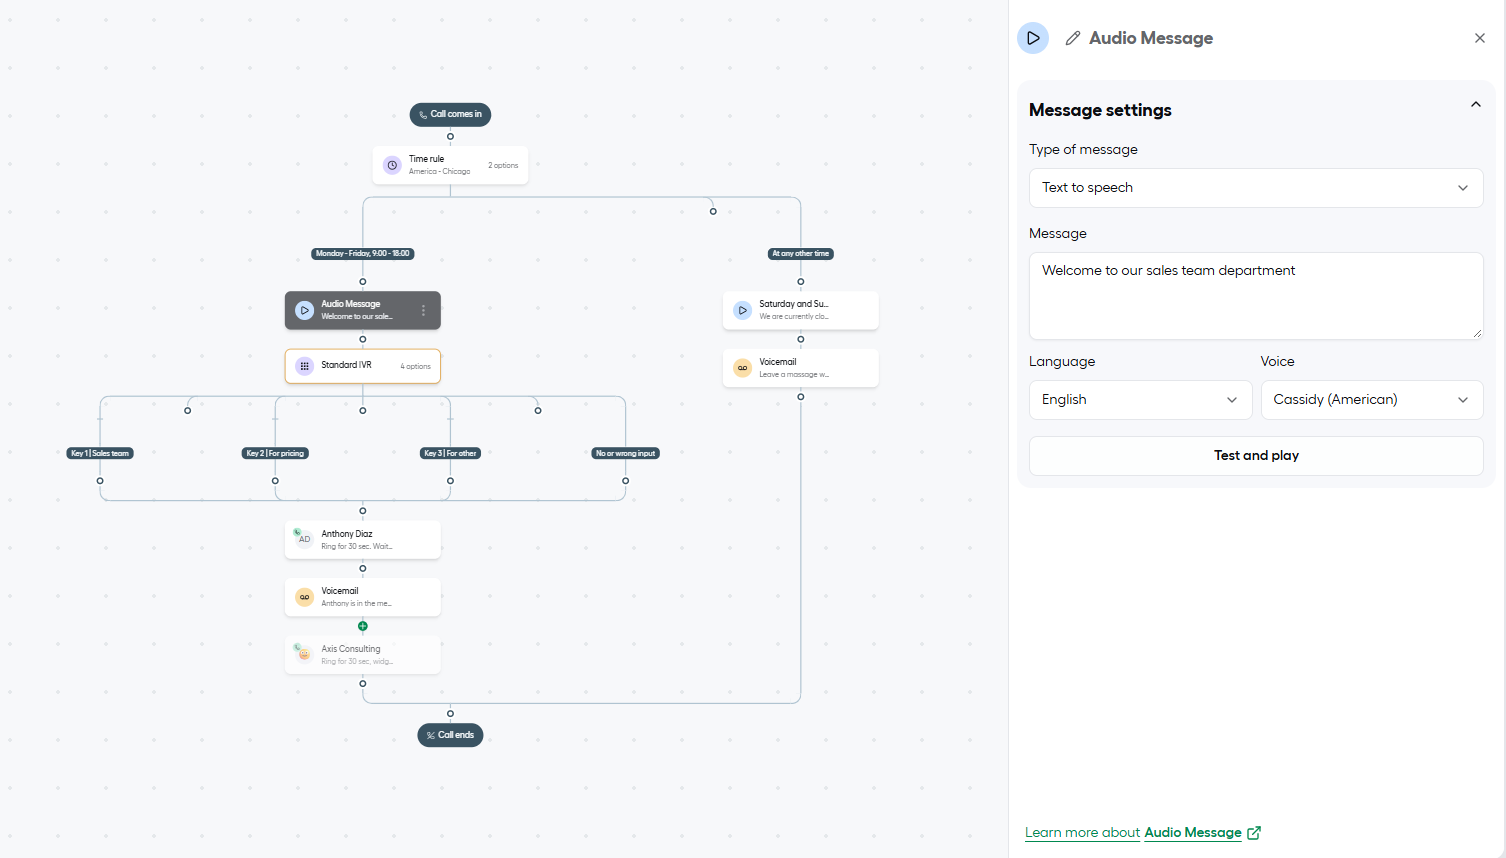Click external-link icon after Audio Message link
This screenshot has height=858, width=1506.
pyautogui.click(x=1254, y=832)
